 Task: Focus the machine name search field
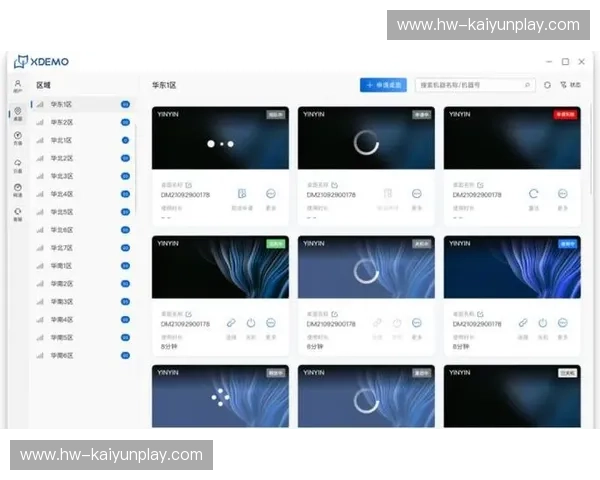click(x=475, y=85)
